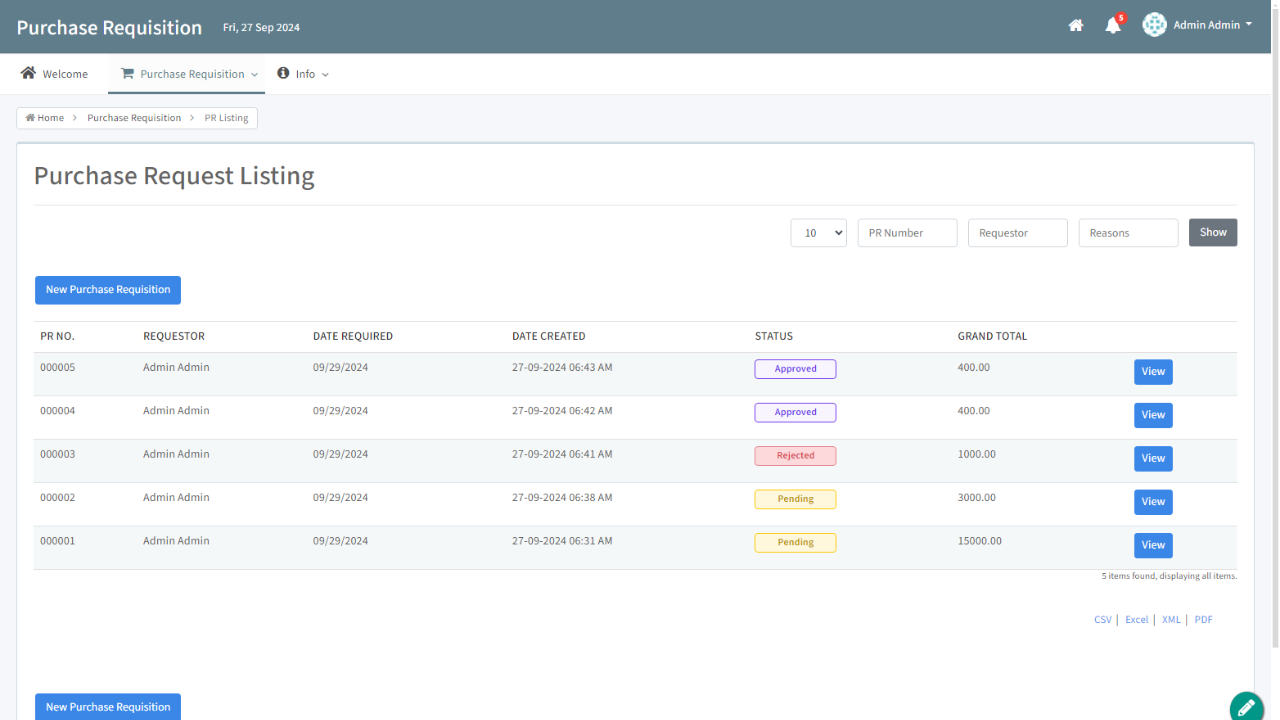Expand the Admin Admin account dropdown

[1248, 25]
